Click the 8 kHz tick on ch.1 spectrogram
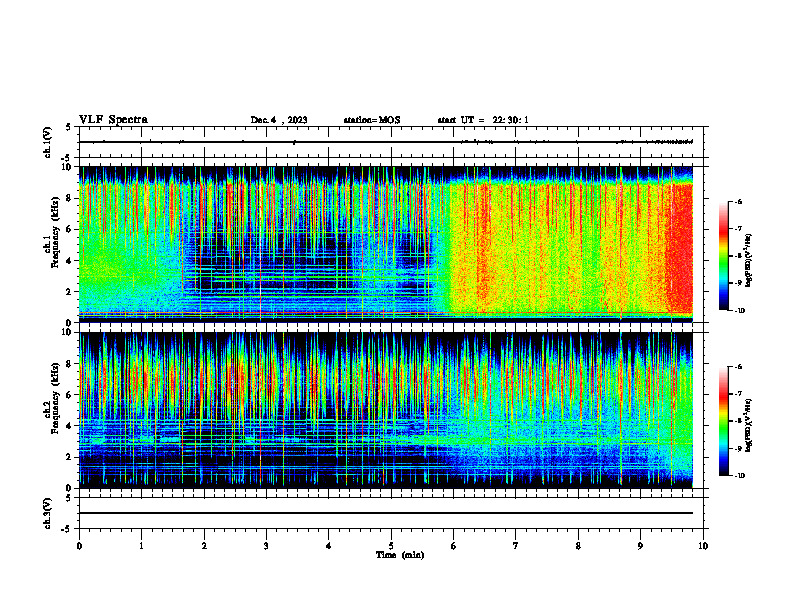The height and width of the screenshot is (612, 792). (70, 198)
